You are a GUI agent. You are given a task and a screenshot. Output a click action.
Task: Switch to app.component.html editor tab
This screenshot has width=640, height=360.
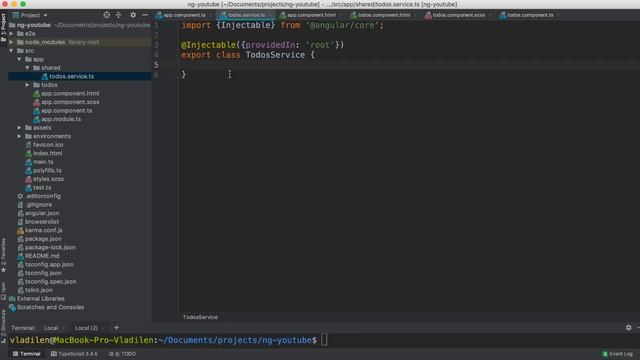coord(311,15)
